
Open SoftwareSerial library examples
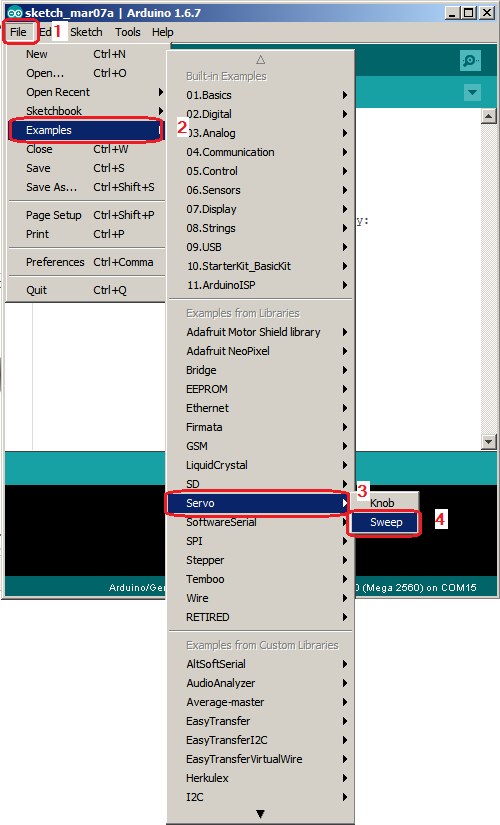(261, 522)
